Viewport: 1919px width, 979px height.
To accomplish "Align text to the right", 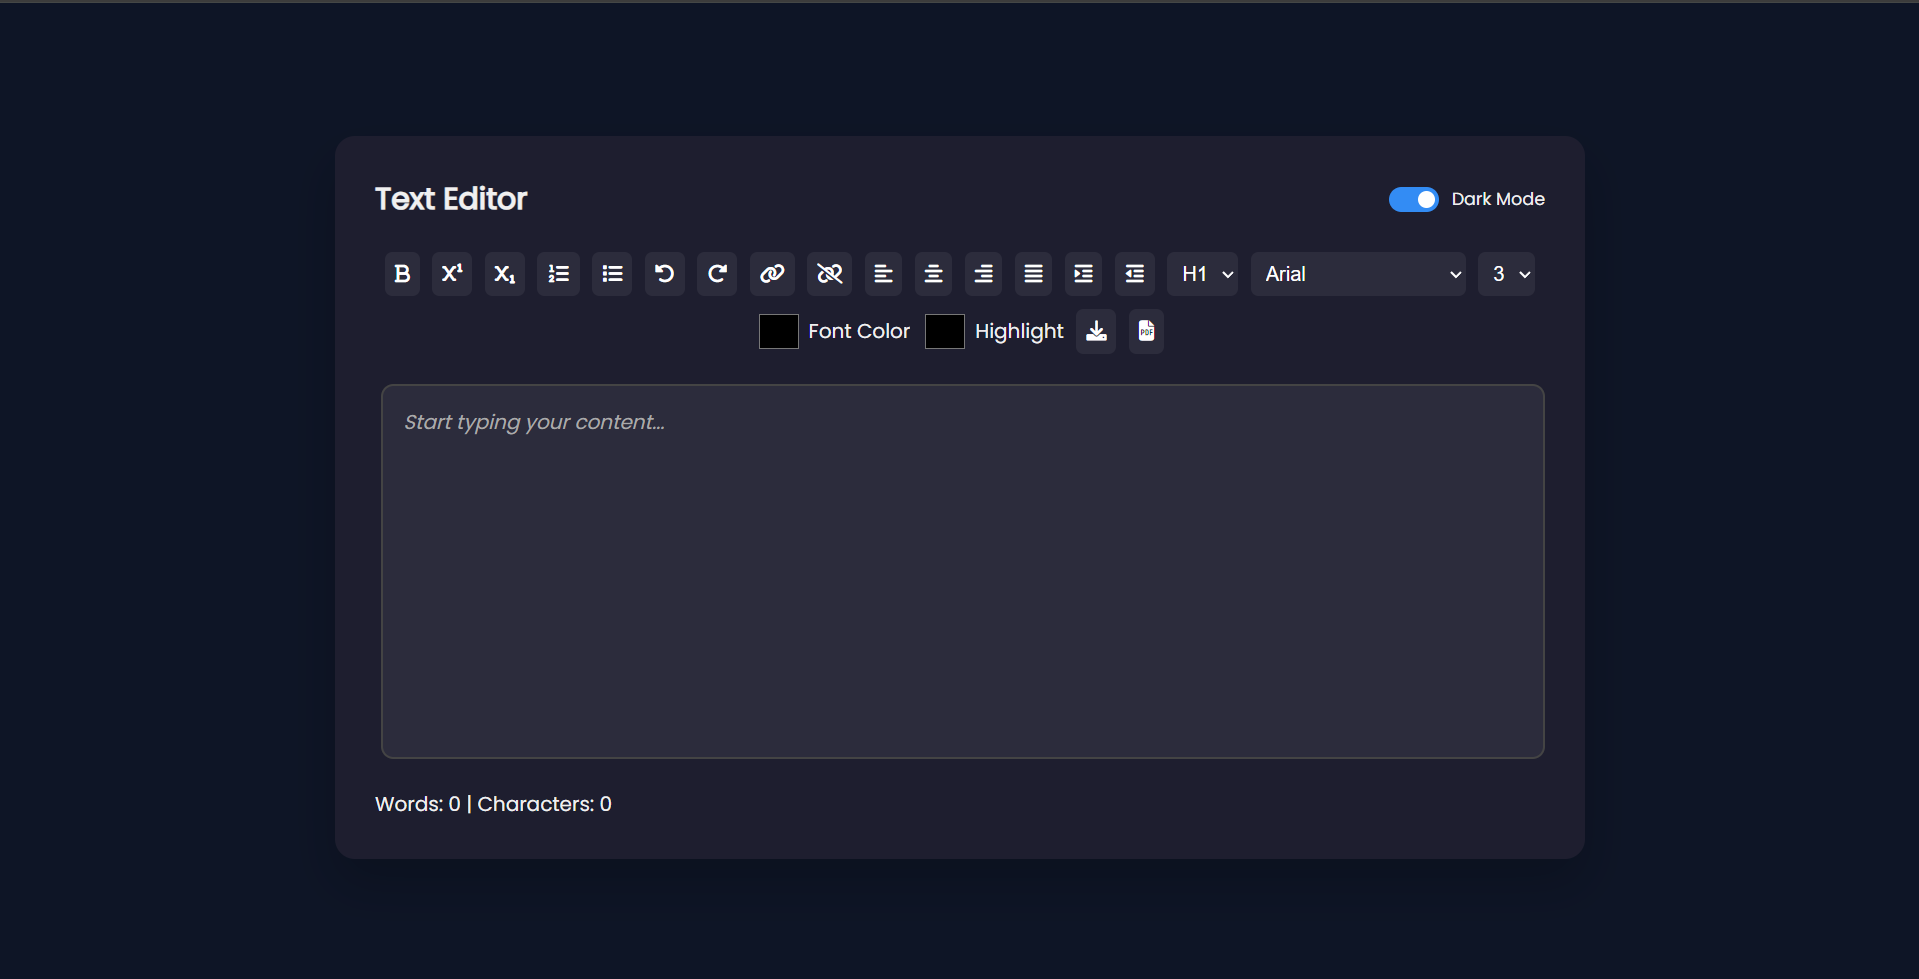I will 983,274.
